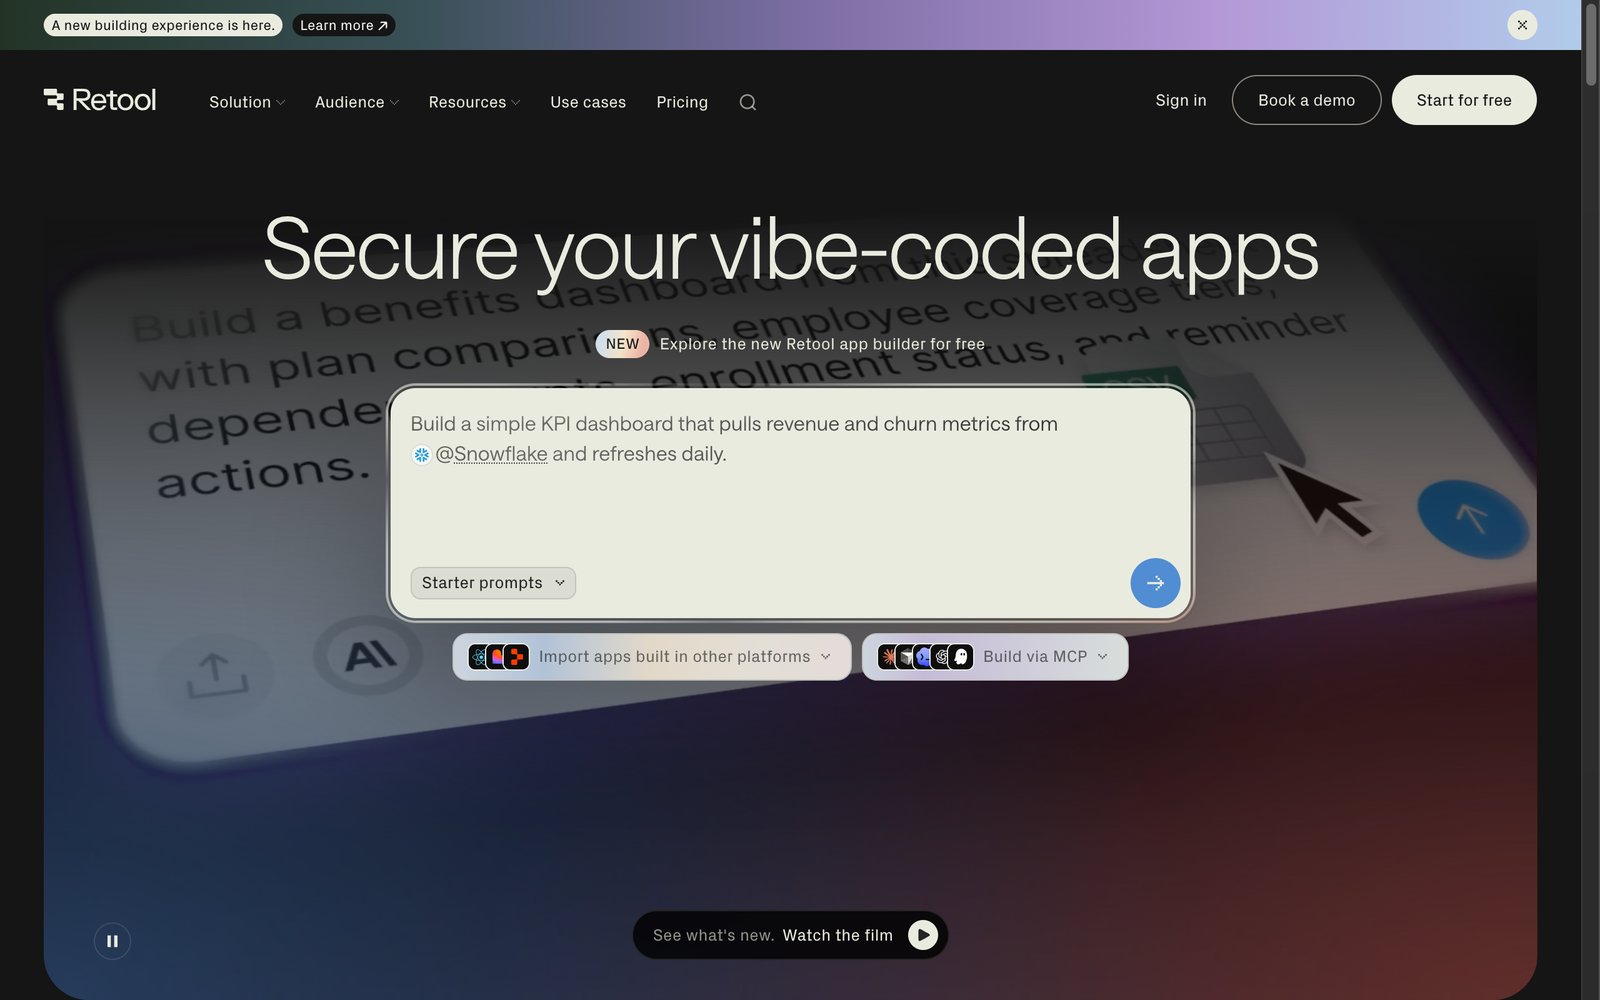Click the @Snowflake mention in the prompt
This screenshot has width=1600, height=1000.
491,454
